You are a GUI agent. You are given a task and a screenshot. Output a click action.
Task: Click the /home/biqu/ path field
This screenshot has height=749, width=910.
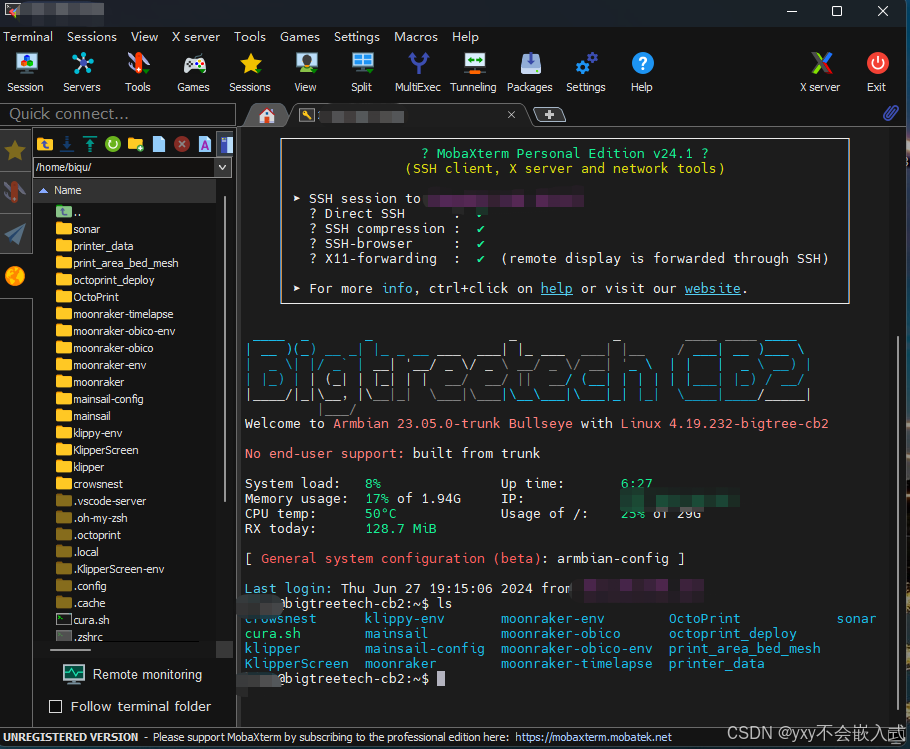pyautogui.click(x=124, y=168)
